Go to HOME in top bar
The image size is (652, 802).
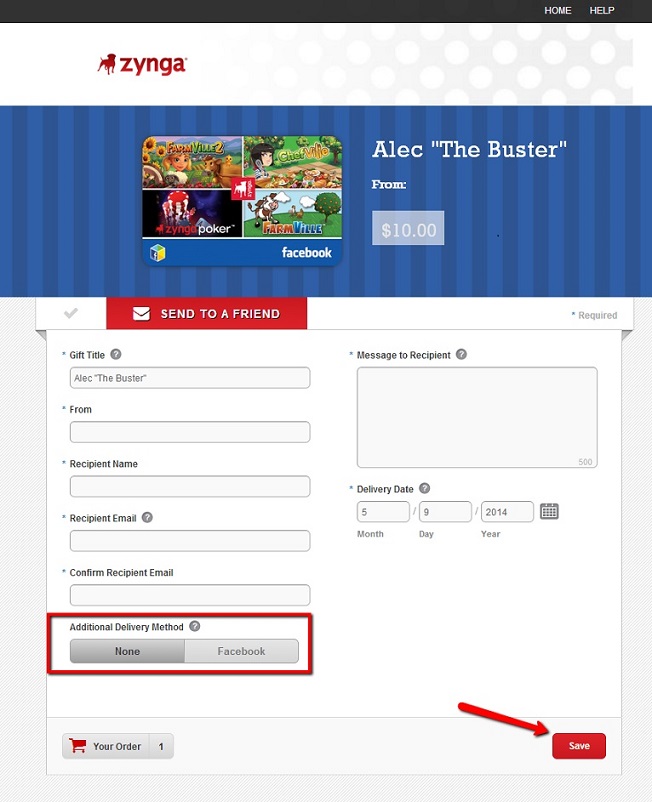(557, 10)
